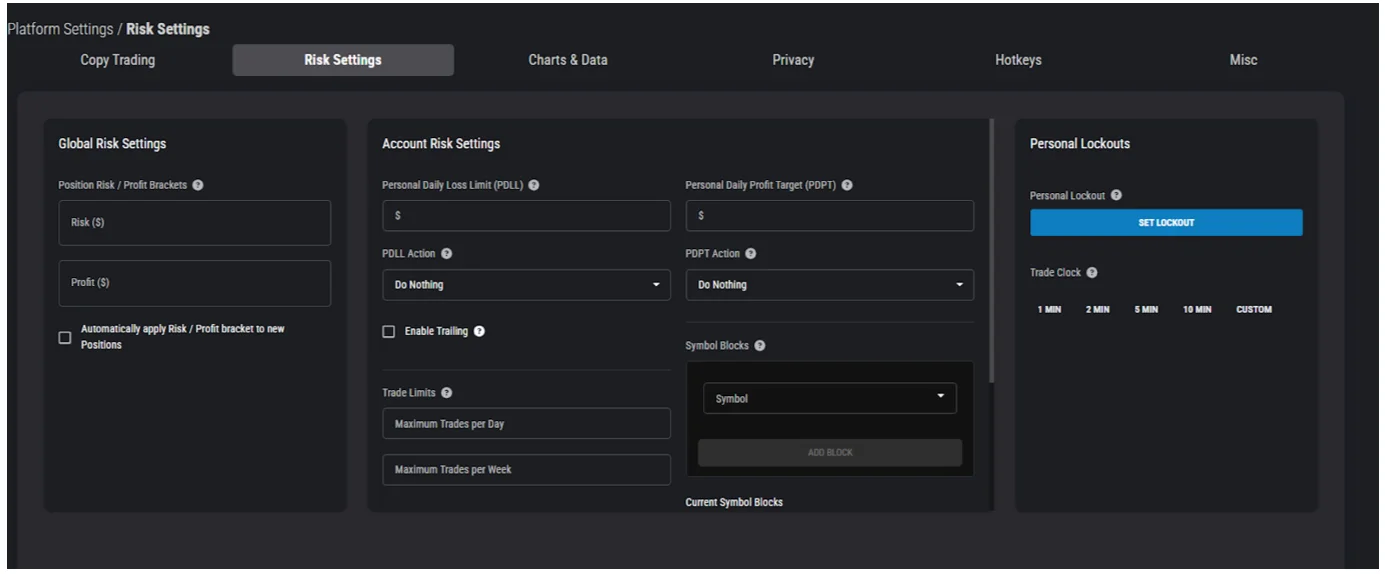Click help icon next to Enable Trailing

480,332
